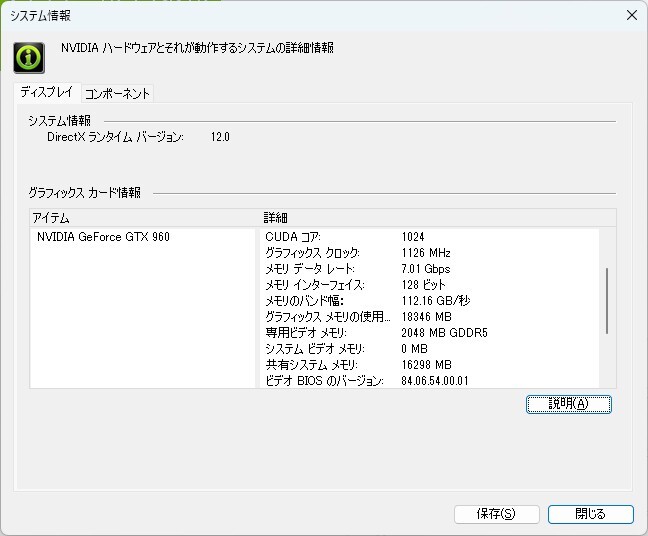The width and height of the screenshot is (648, 536).
Task: Click the 閉じる button
Action: pos(591,514)
